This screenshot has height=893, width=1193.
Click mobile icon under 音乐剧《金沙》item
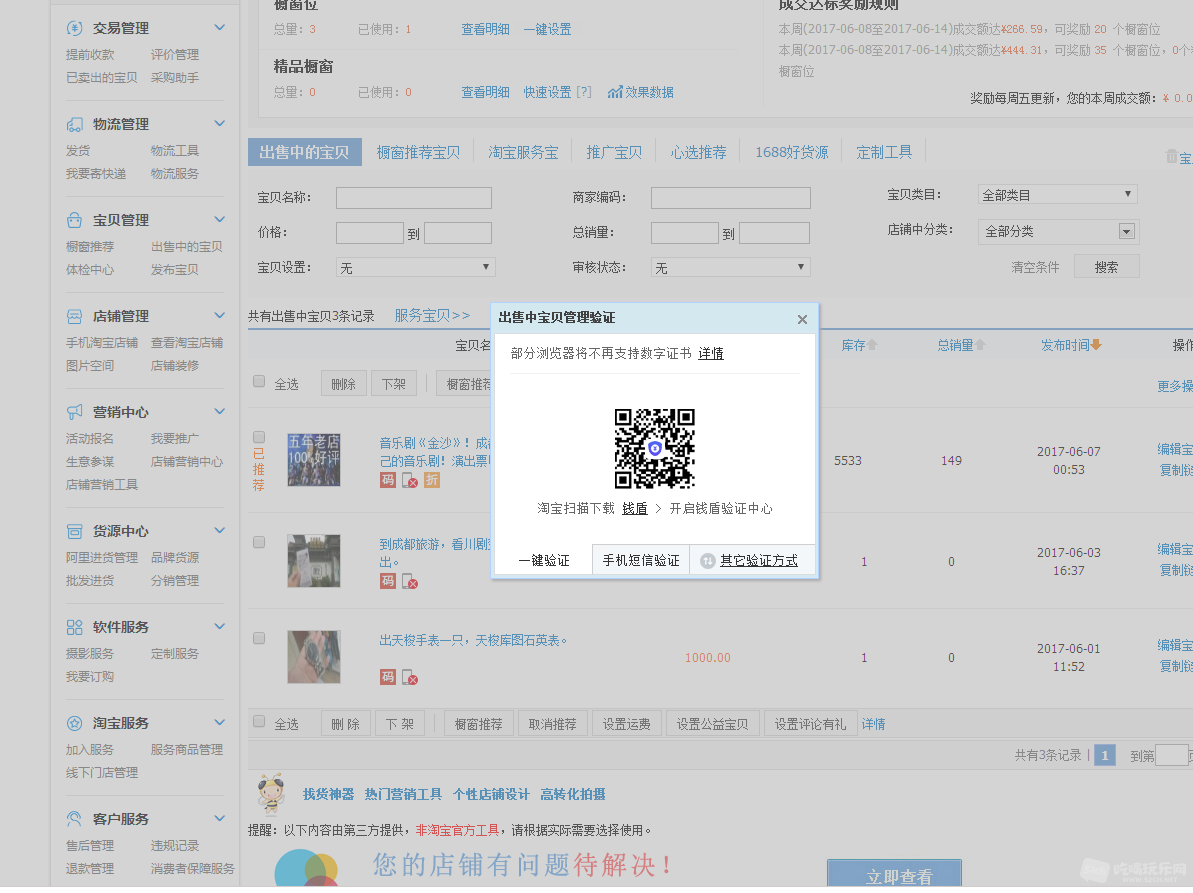pos(409,480)
